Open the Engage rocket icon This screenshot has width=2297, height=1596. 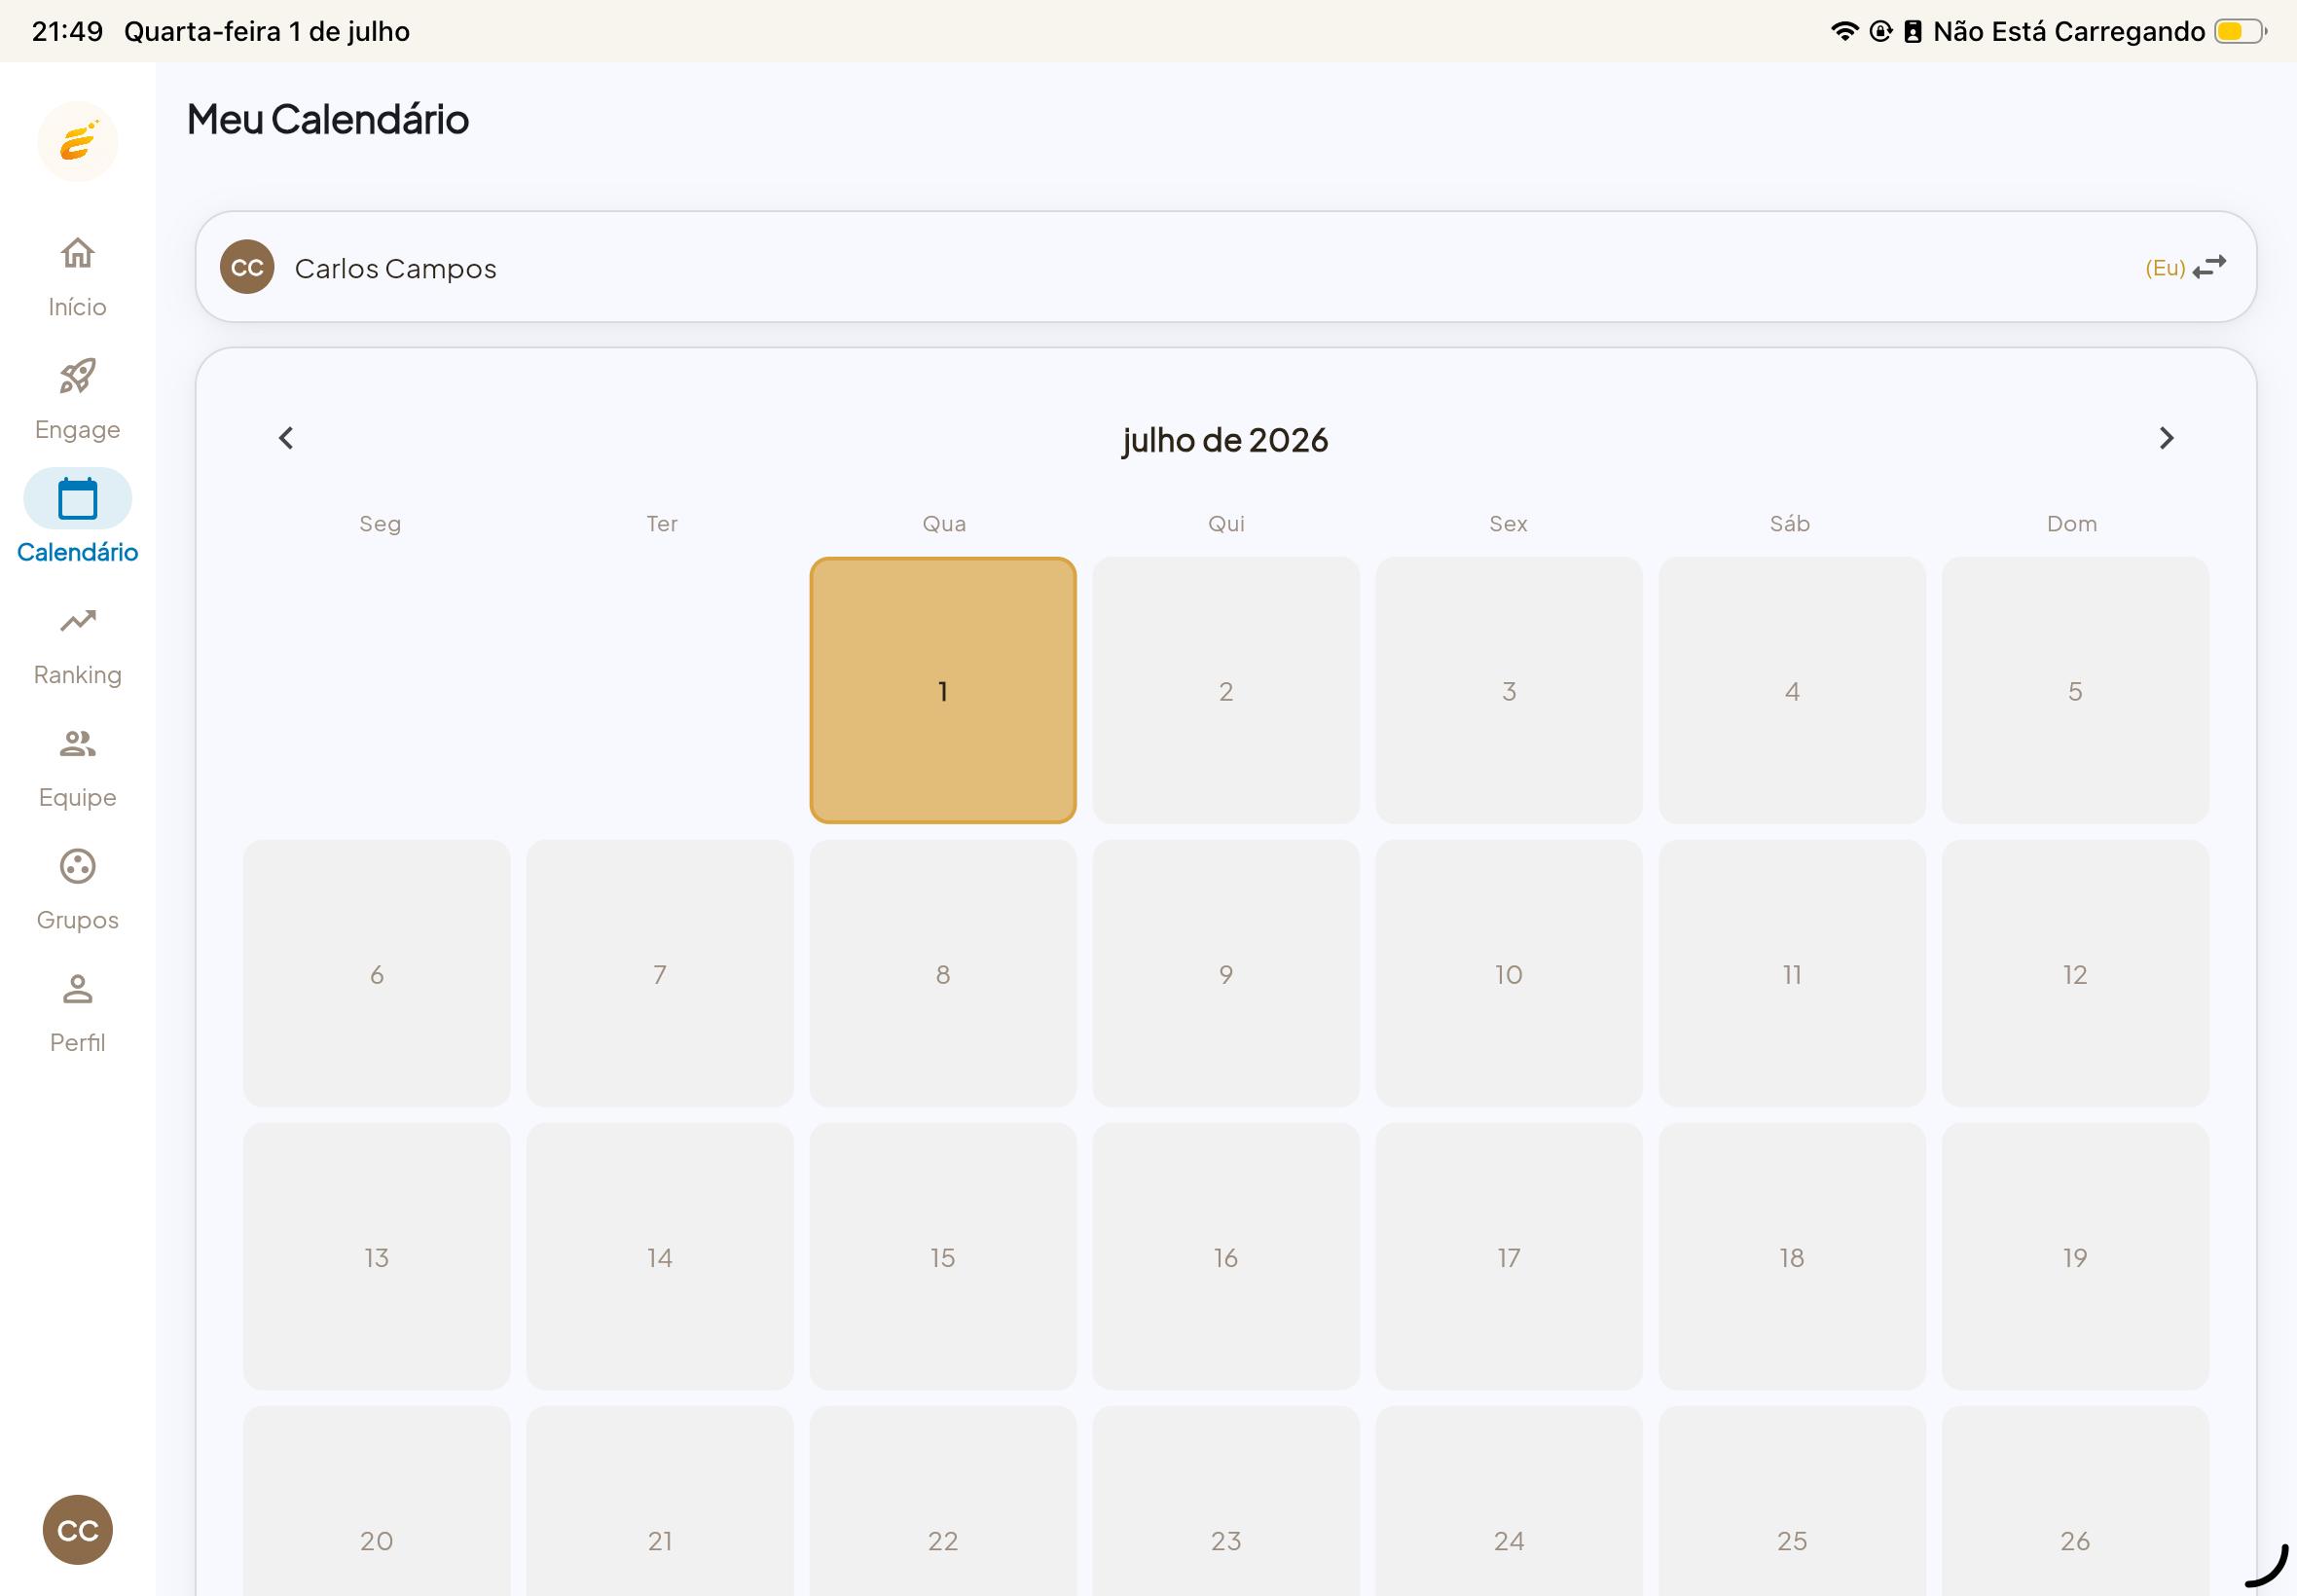77,376
